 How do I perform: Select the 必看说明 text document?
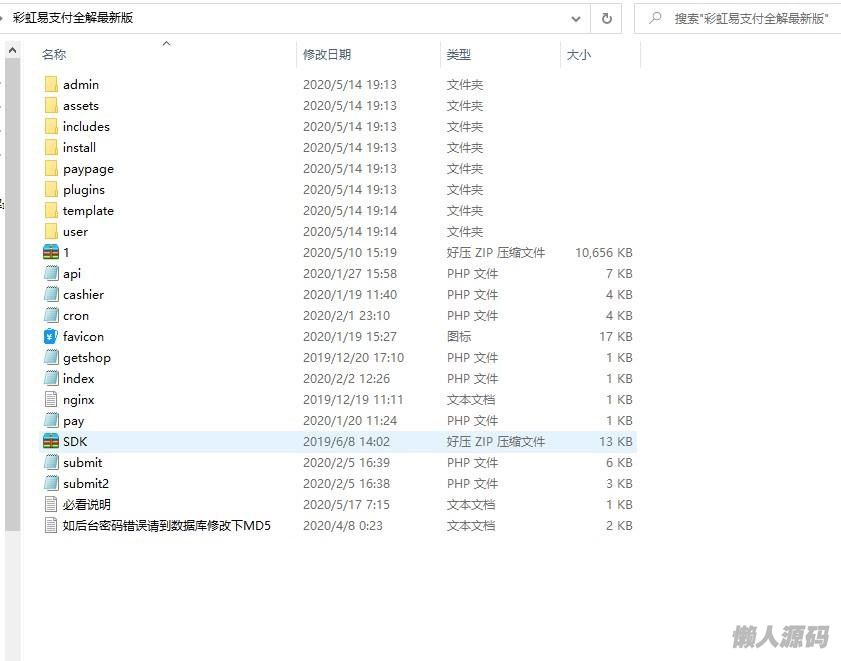(x=86, y=504)
